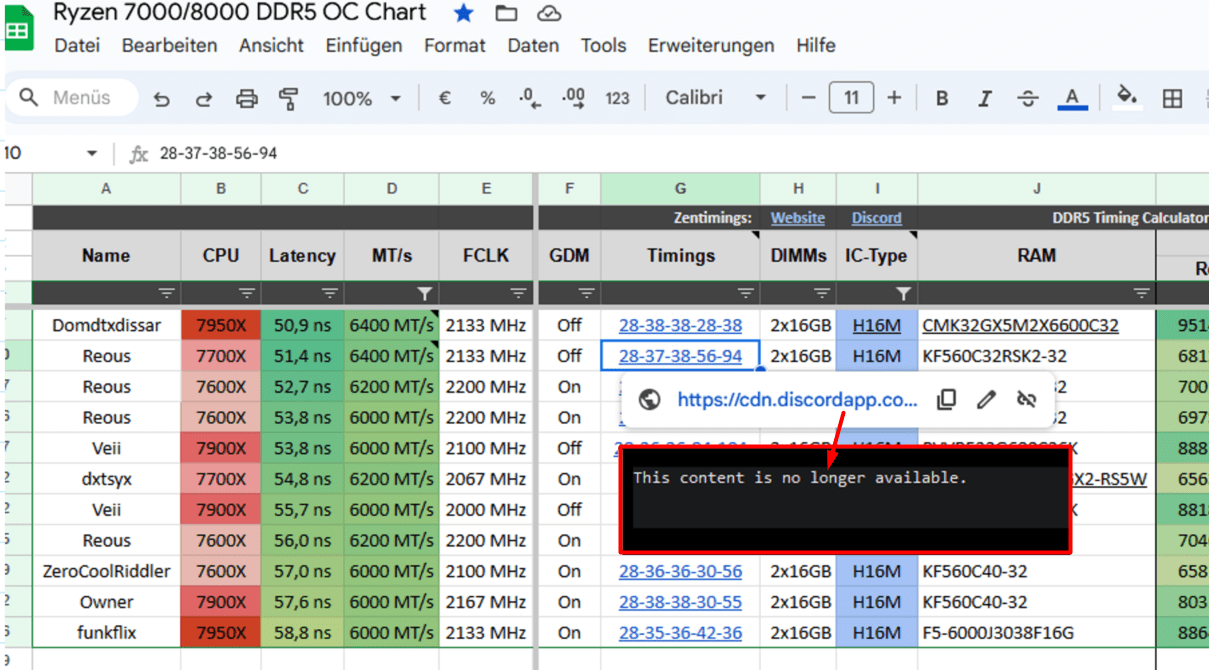The height and width of the screenshot is (670, 1209).
Task: Copy the link in the popup
Action: (946, 400)
